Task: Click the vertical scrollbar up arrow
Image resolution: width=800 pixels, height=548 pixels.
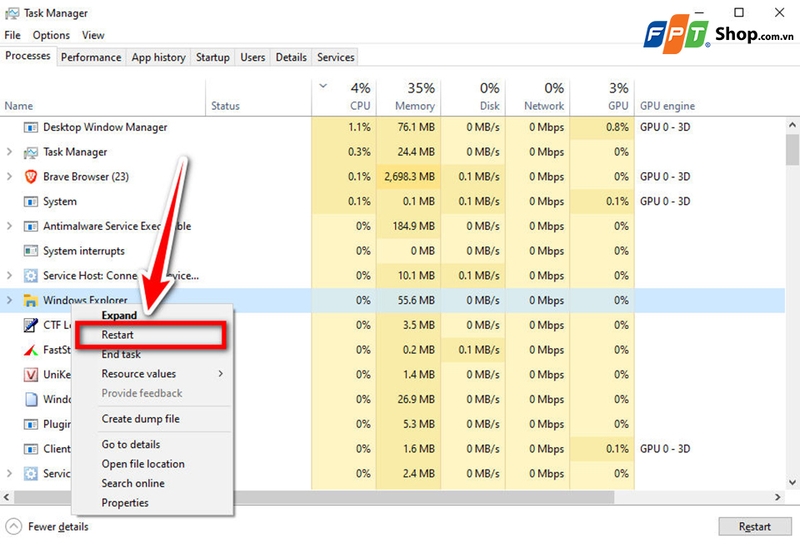Action: click(792, 124)
